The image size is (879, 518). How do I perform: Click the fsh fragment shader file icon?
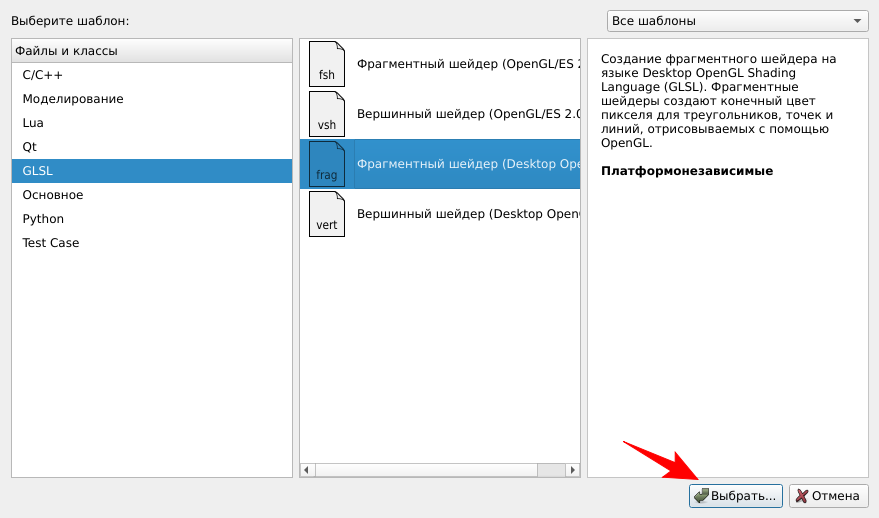[326, 64]
